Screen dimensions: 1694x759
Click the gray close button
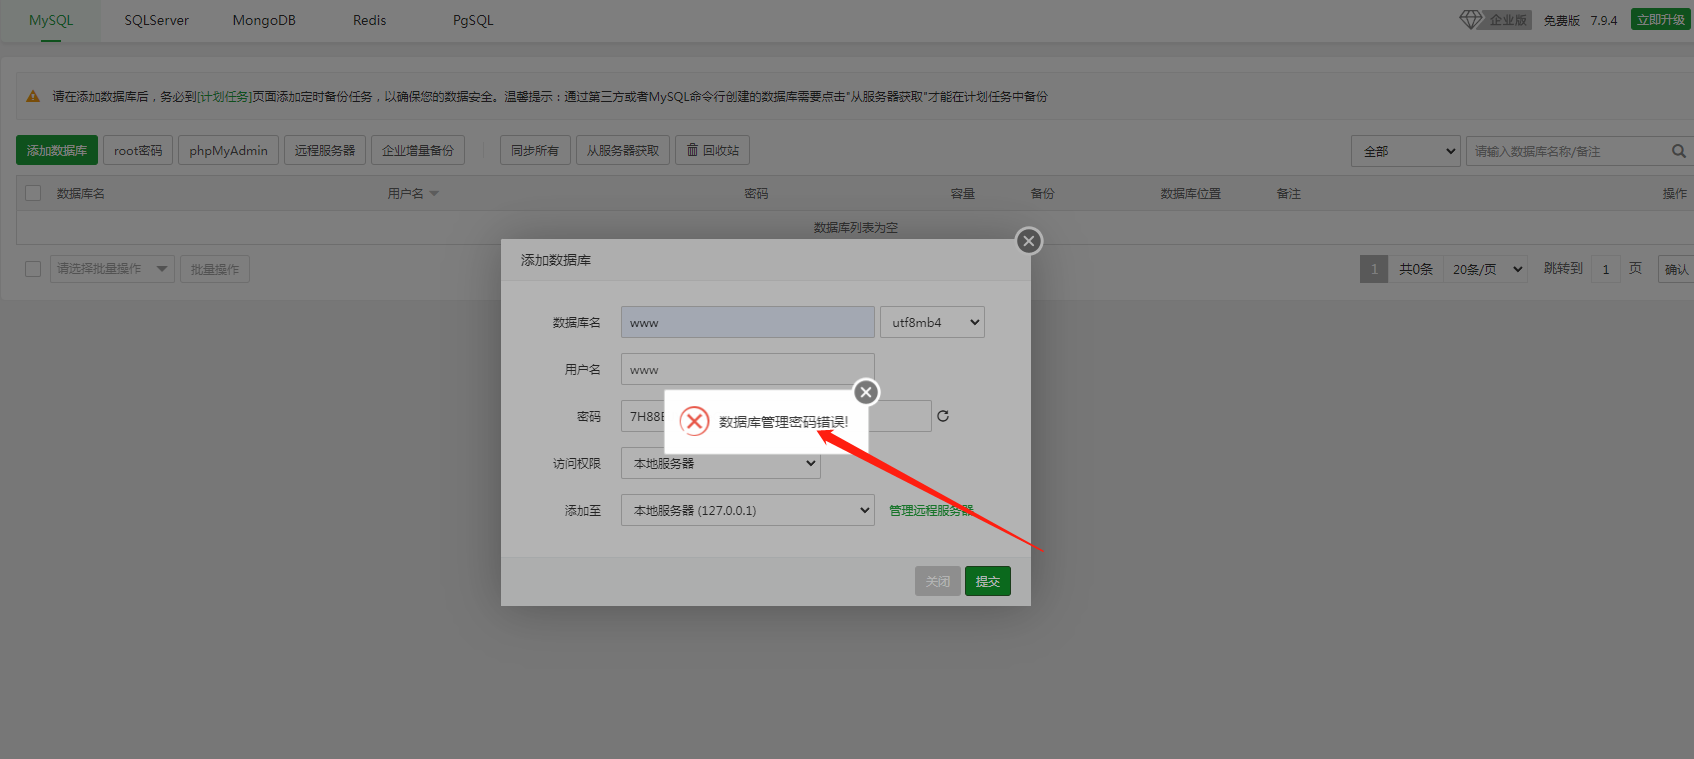pos(938,581)
